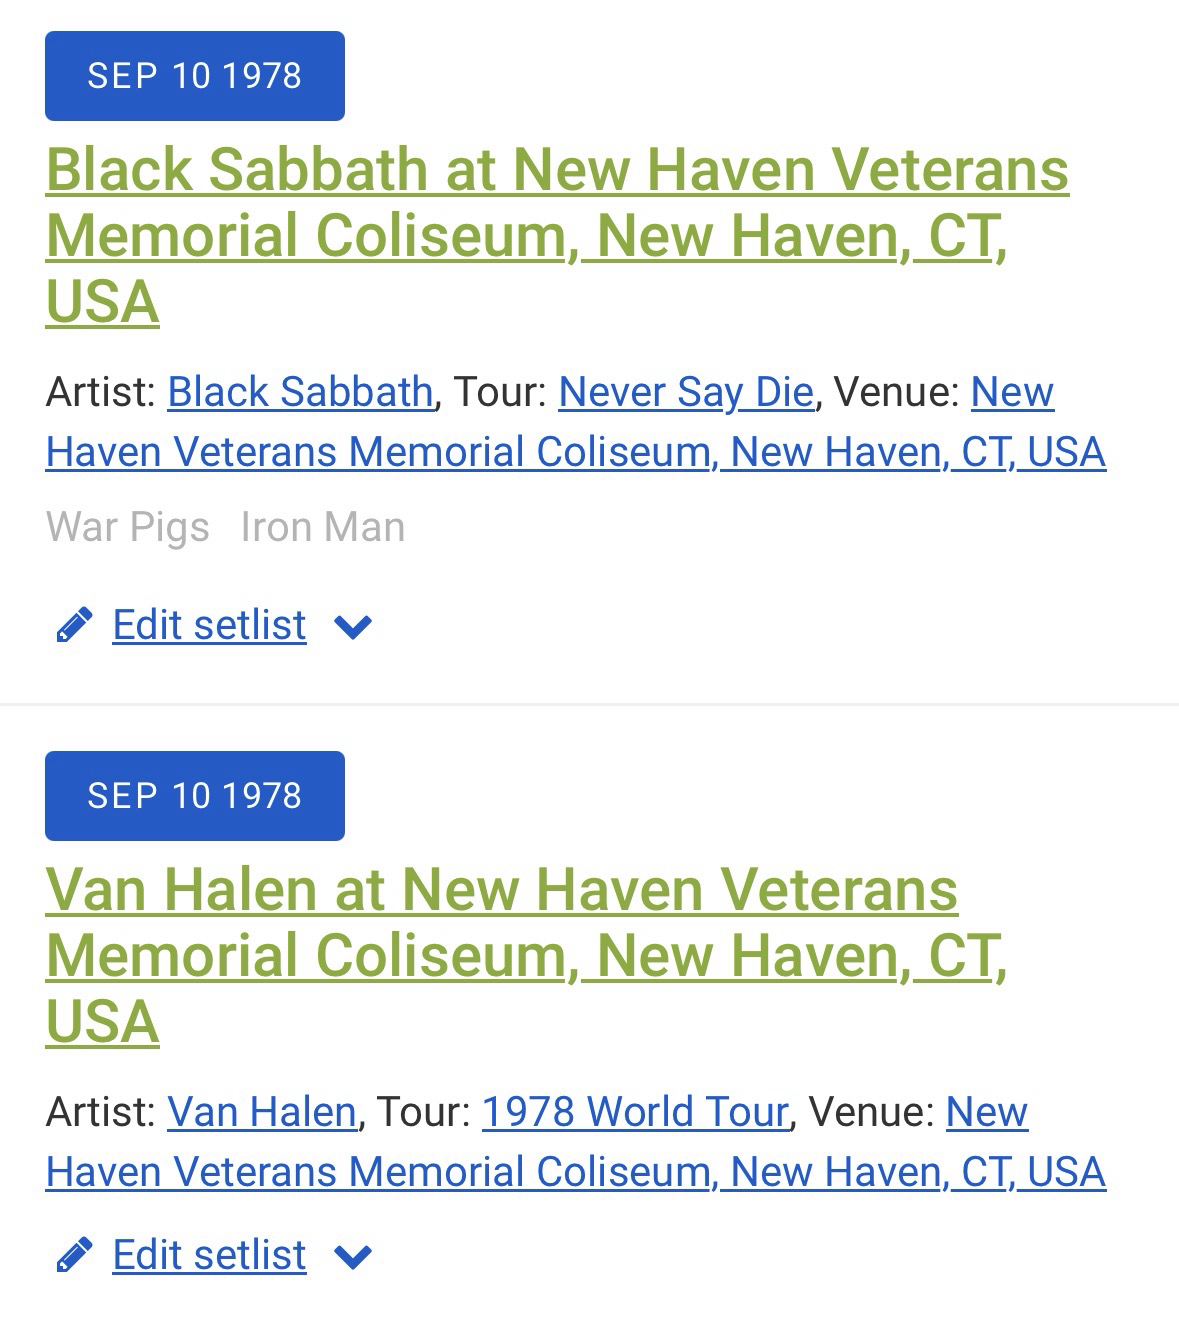Open the Never Say Die tour link

point(685,392)
